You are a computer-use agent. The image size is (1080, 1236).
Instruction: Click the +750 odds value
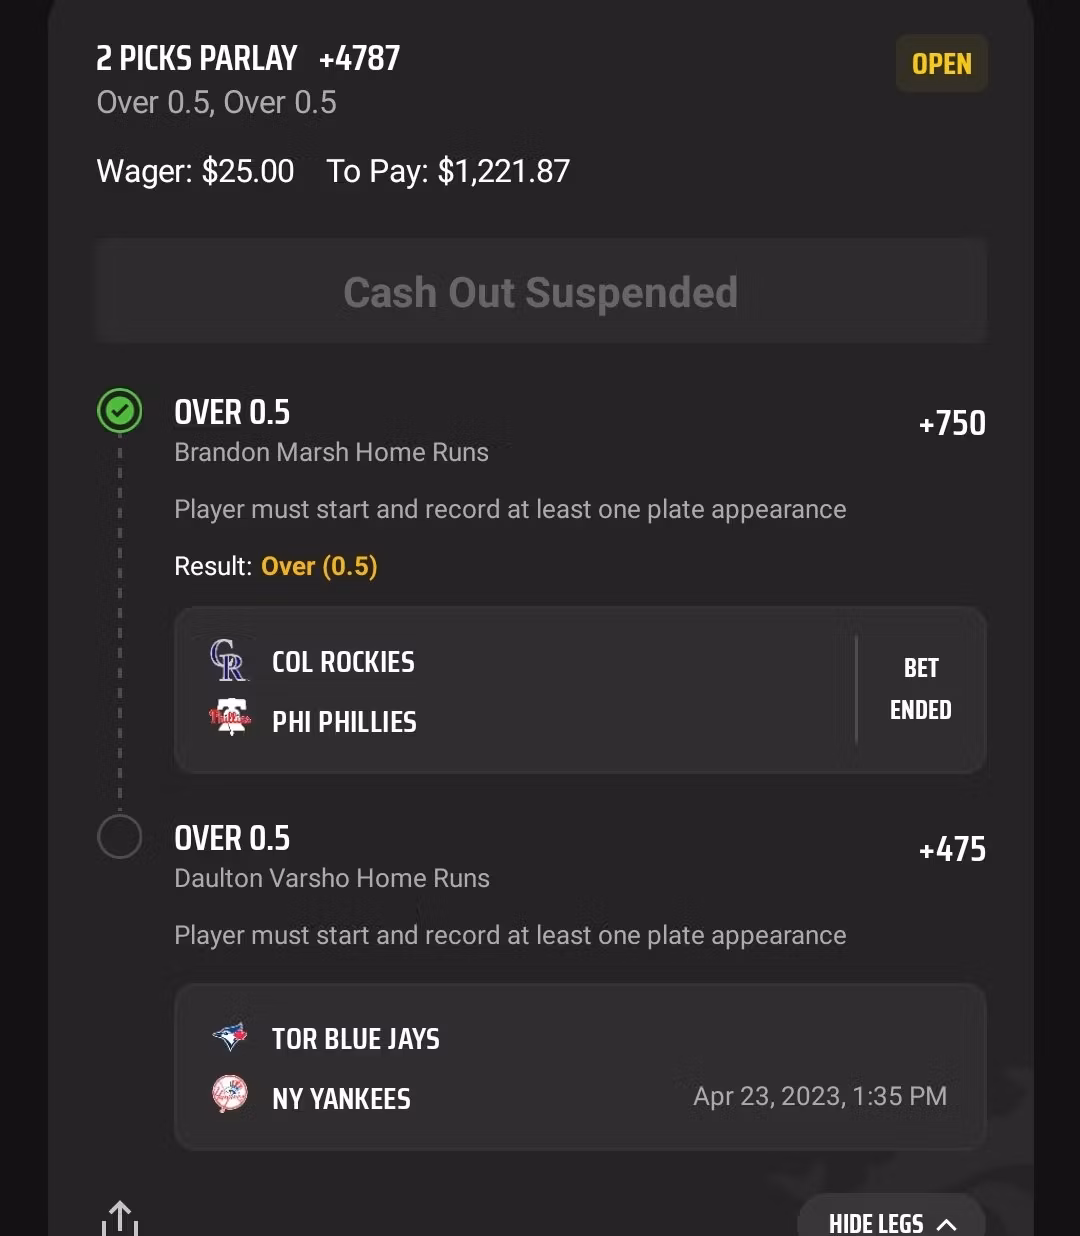tap(952, 423)
